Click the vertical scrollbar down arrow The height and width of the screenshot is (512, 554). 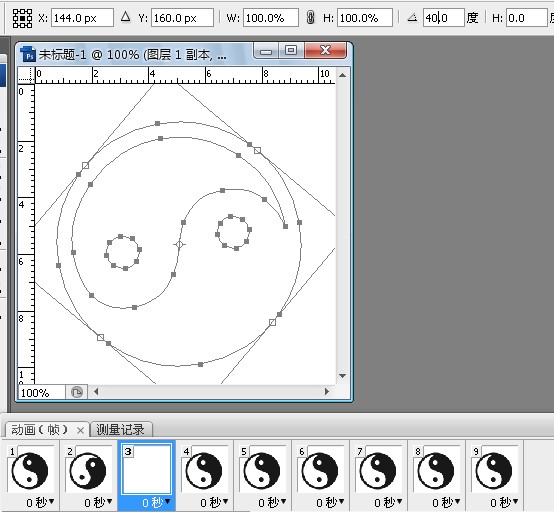(342, 376)
